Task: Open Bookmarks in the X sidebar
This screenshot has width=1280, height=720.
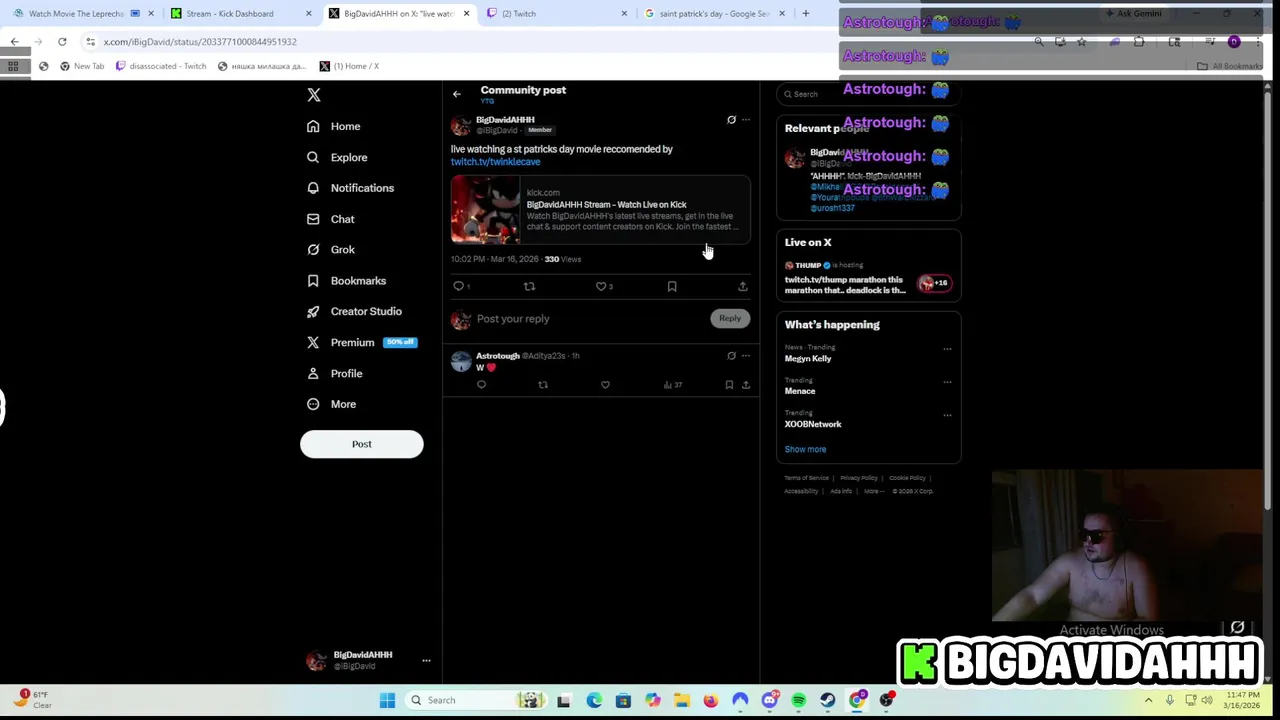Action: click(x=346, y=281)
